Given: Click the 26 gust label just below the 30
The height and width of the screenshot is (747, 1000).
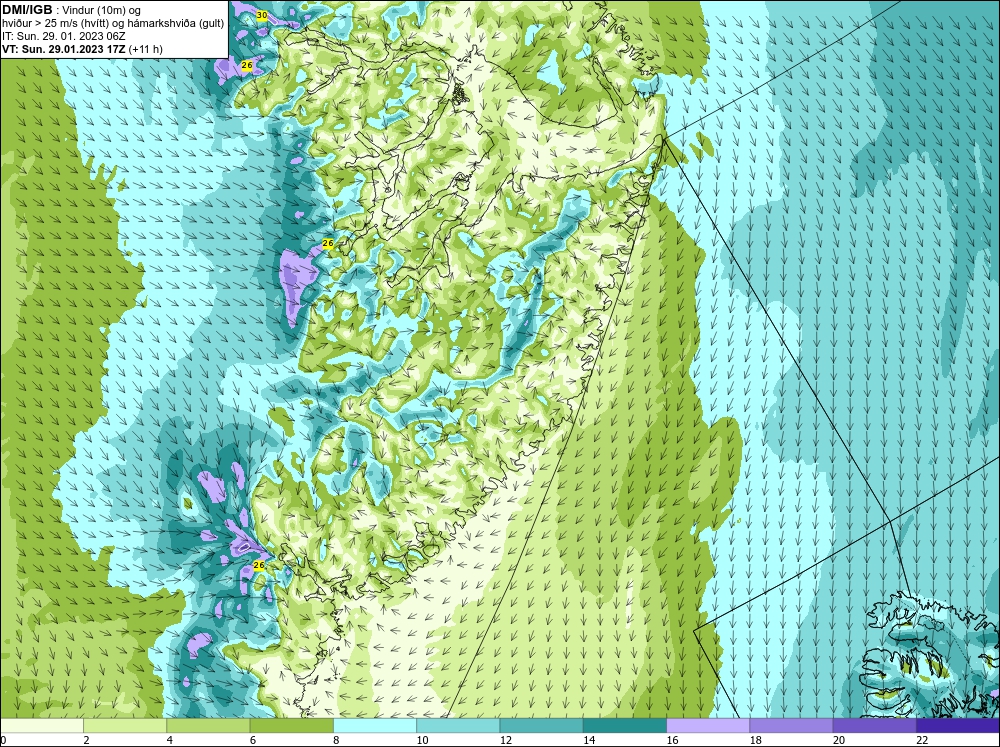Looking at the screenshot, I should click(x=247, y=65).
